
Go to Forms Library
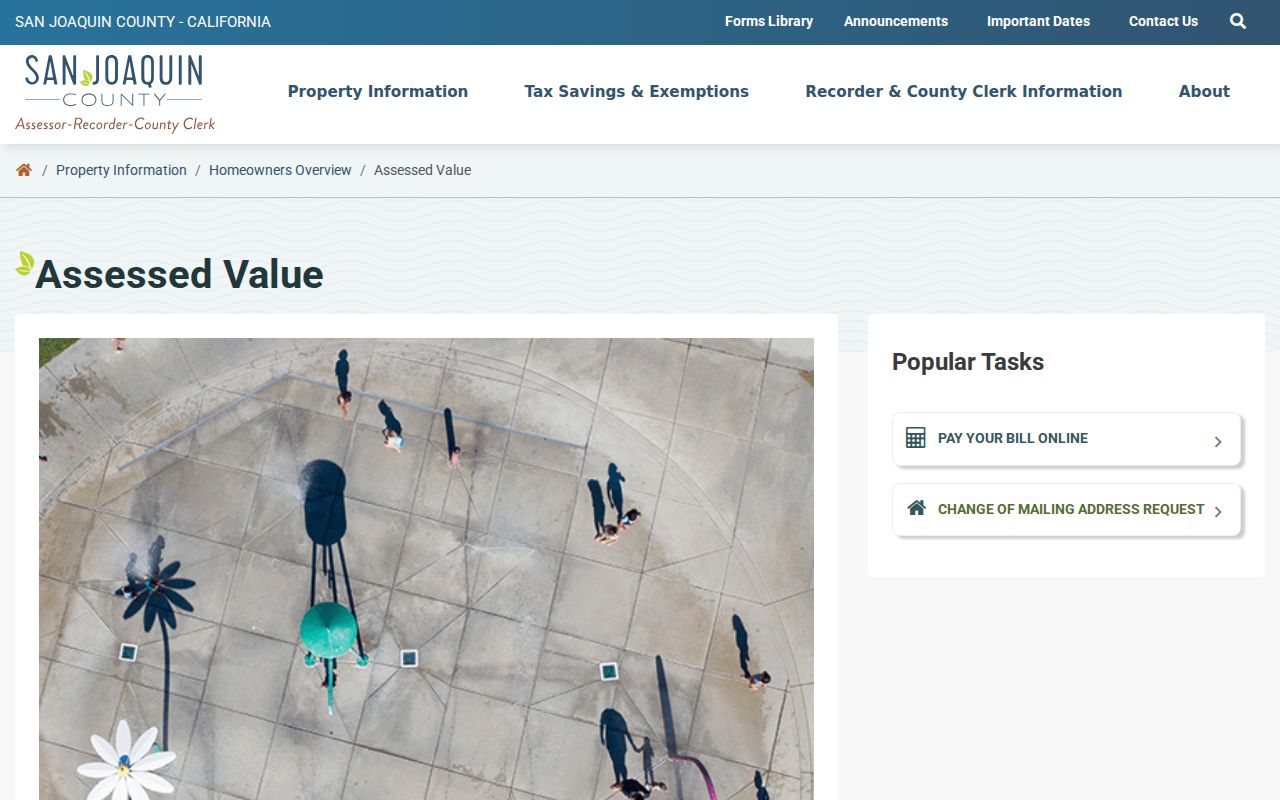769,21
